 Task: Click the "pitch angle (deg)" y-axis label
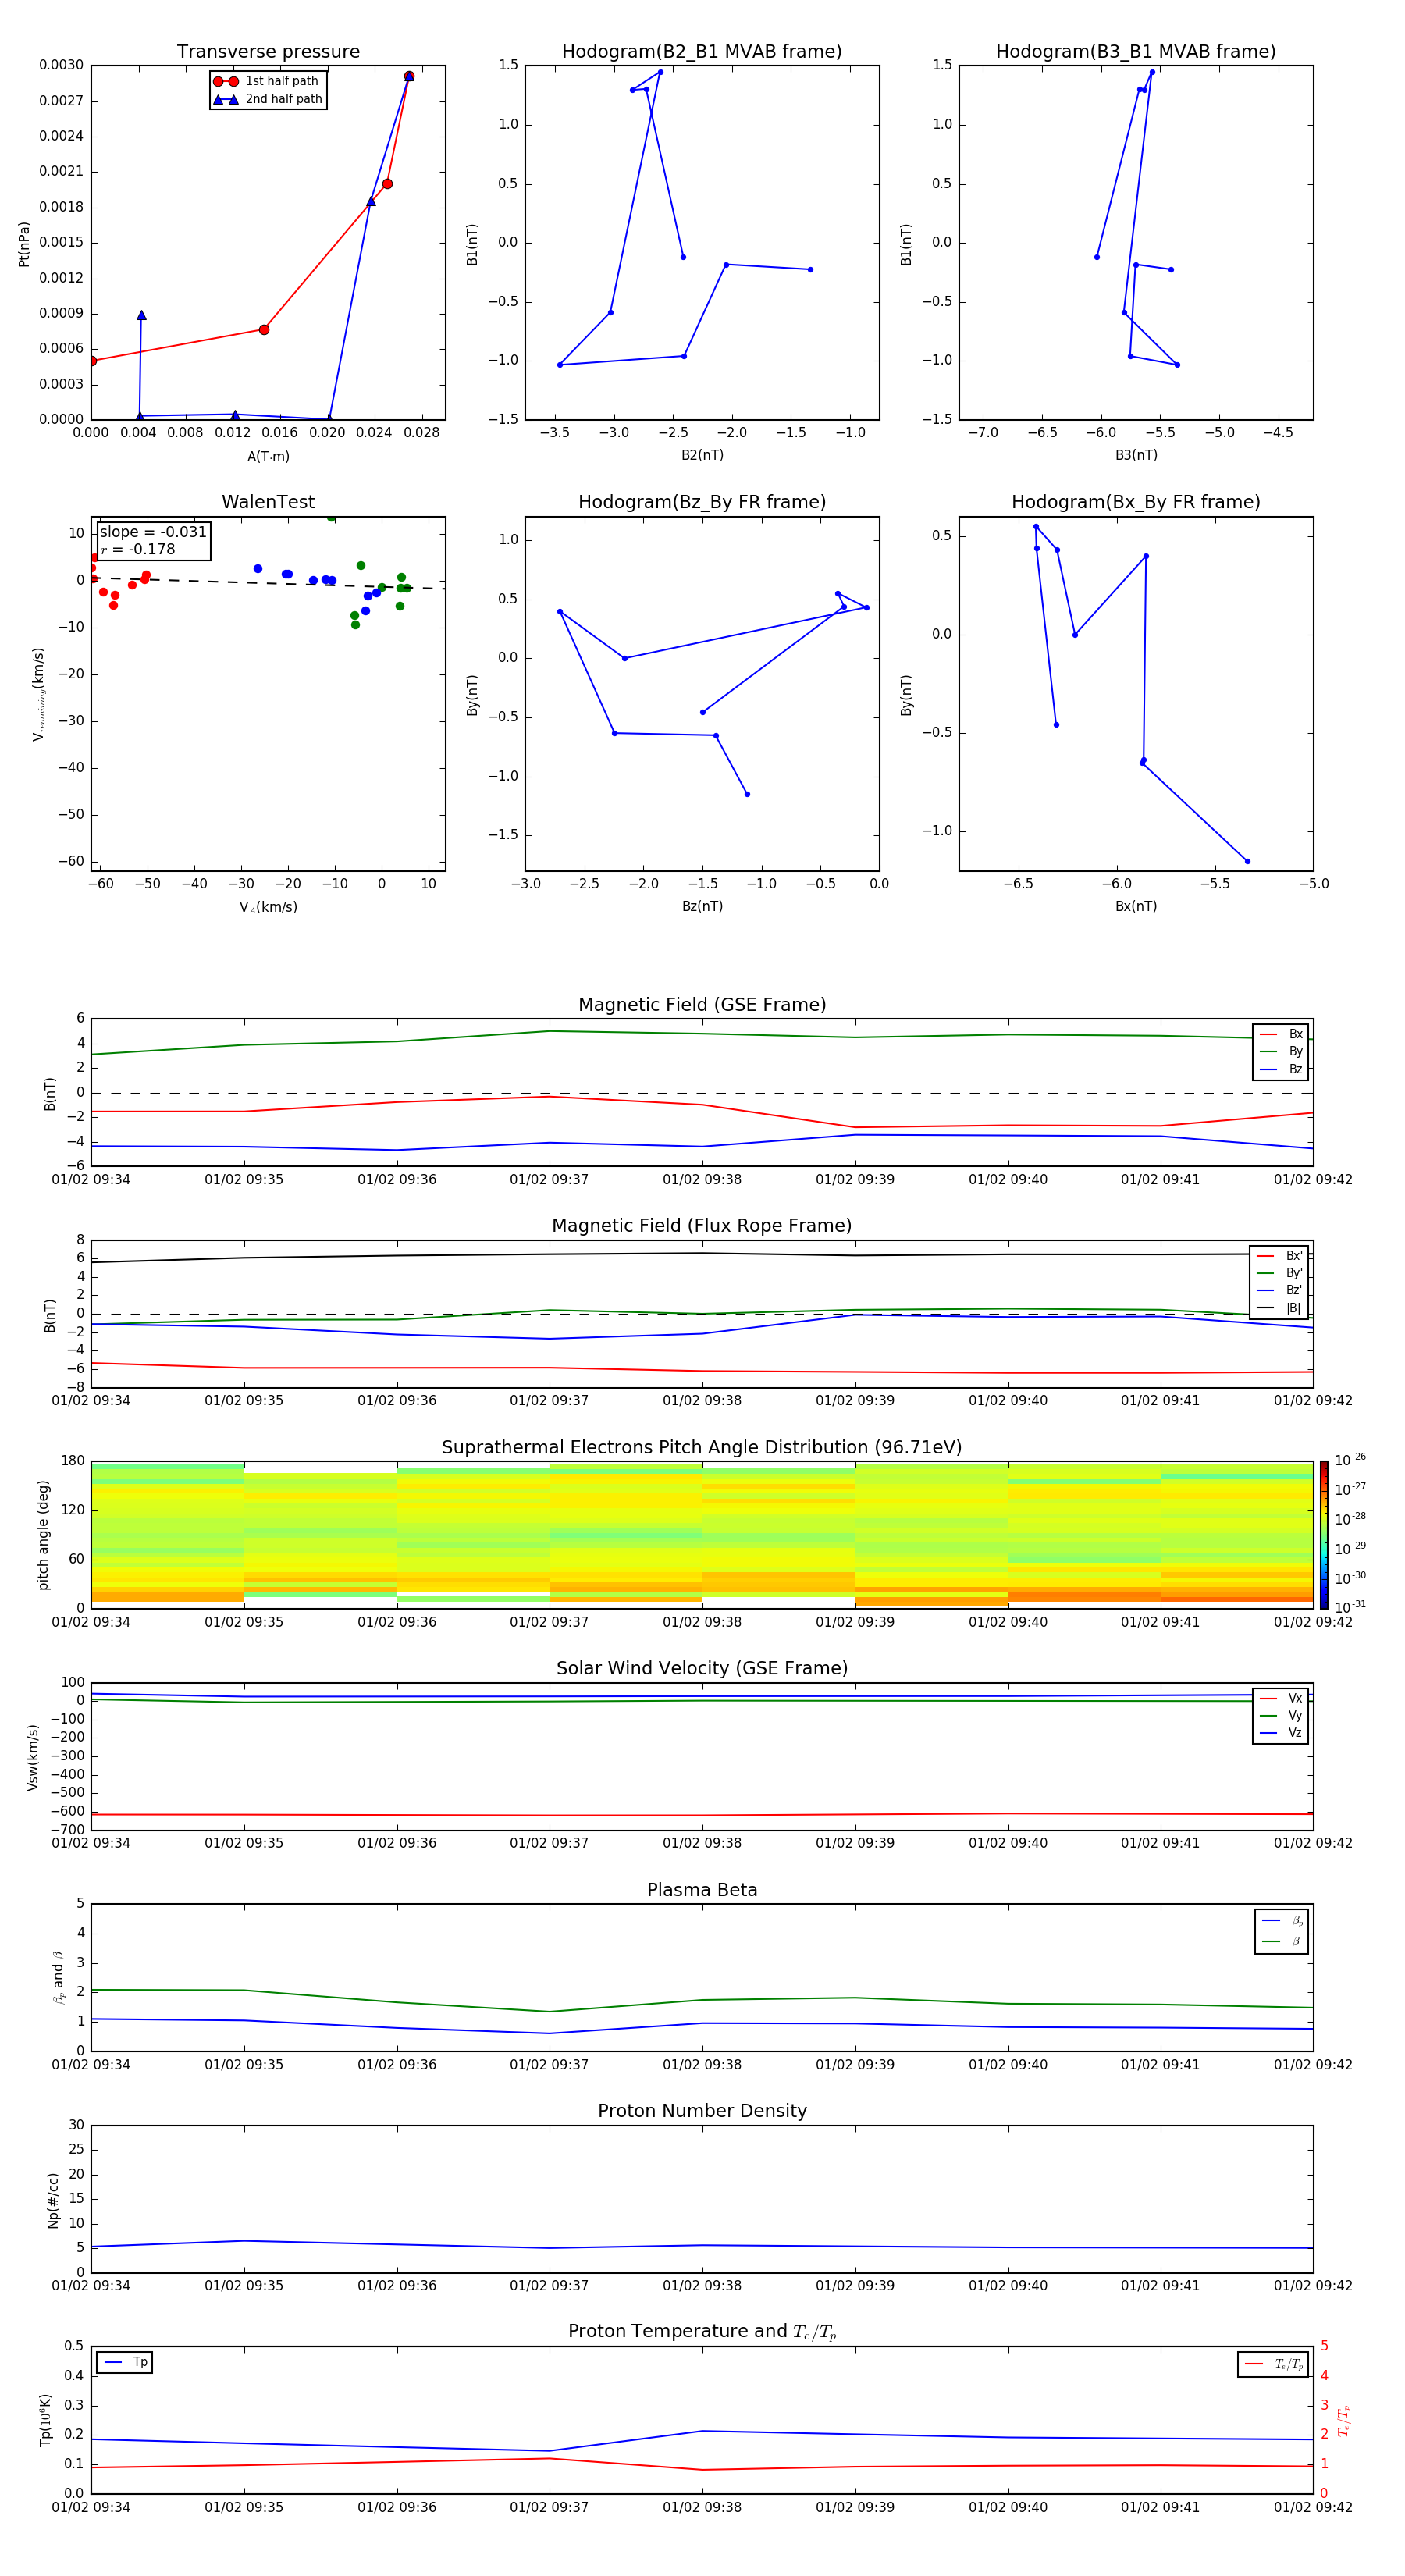pos(43,1534)
